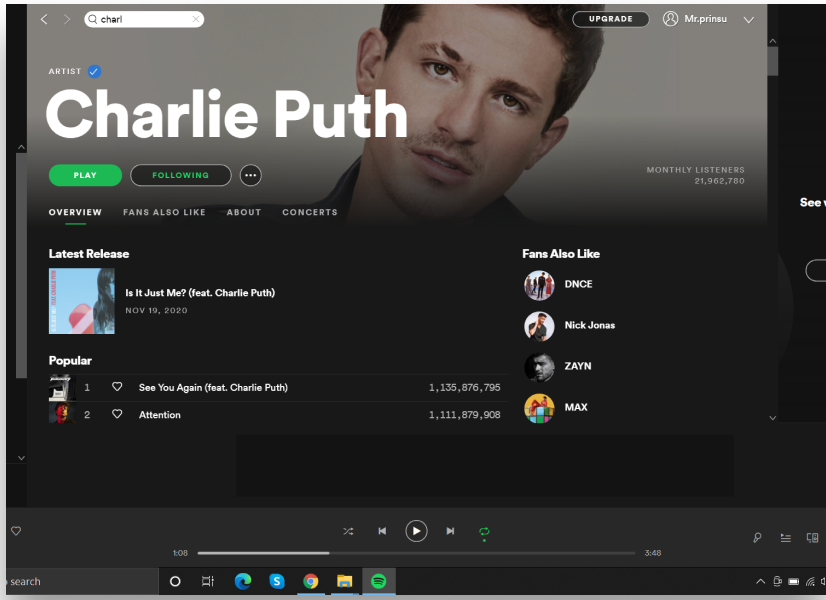The width and height of the screenshot is (826, 600).
Task: Click the Upgrade button
Action: coord(611,19)
